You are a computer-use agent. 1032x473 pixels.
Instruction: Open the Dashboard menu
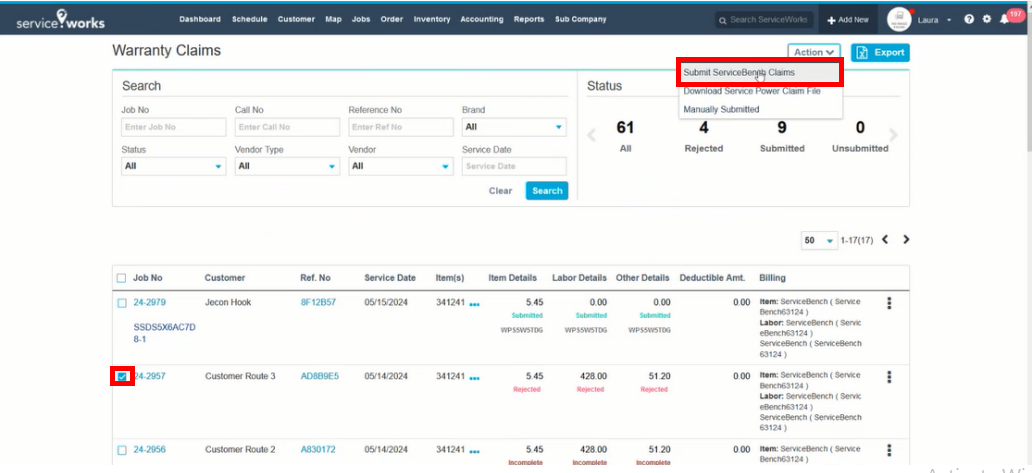pyautogui.click(x=200, y=20)
